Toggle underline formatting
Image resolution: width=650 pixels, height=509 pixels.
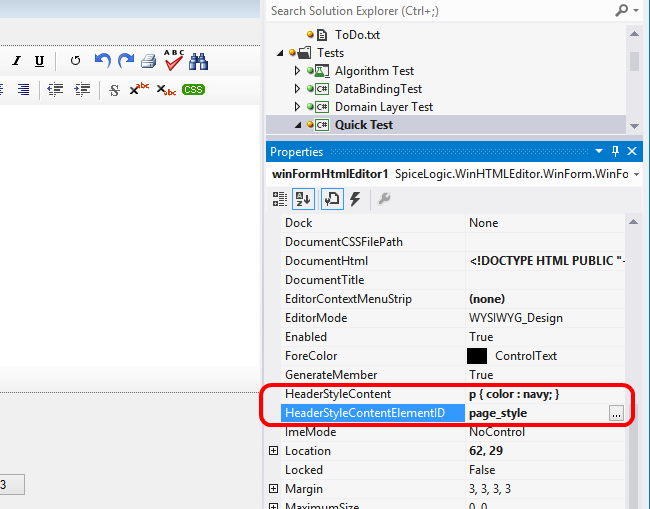(39, 61)
